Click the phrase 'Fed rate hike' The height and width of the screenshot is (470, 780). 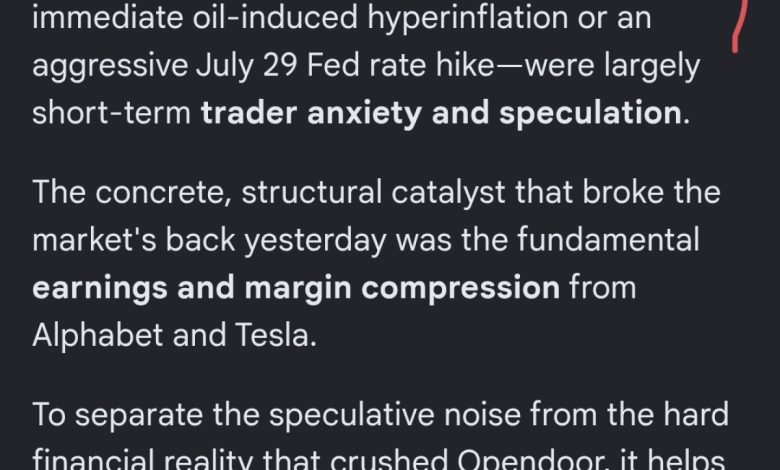tap(400, 66)
